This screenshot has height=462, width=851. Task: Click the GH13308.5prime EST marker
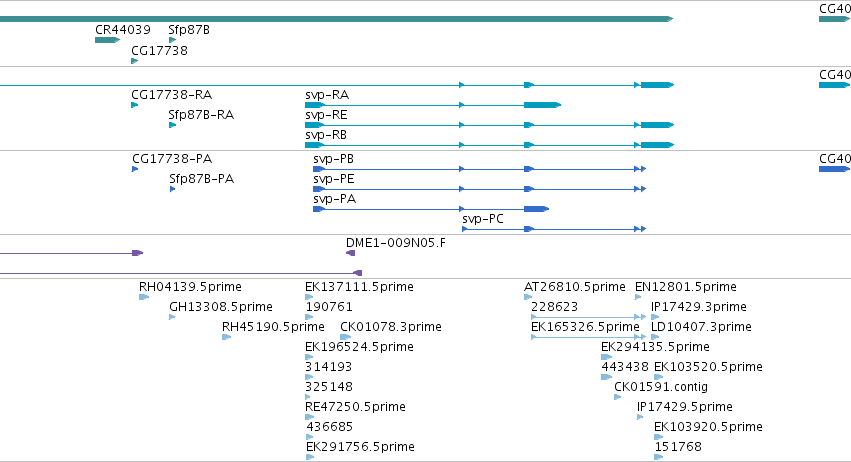[x=173, y=317]
